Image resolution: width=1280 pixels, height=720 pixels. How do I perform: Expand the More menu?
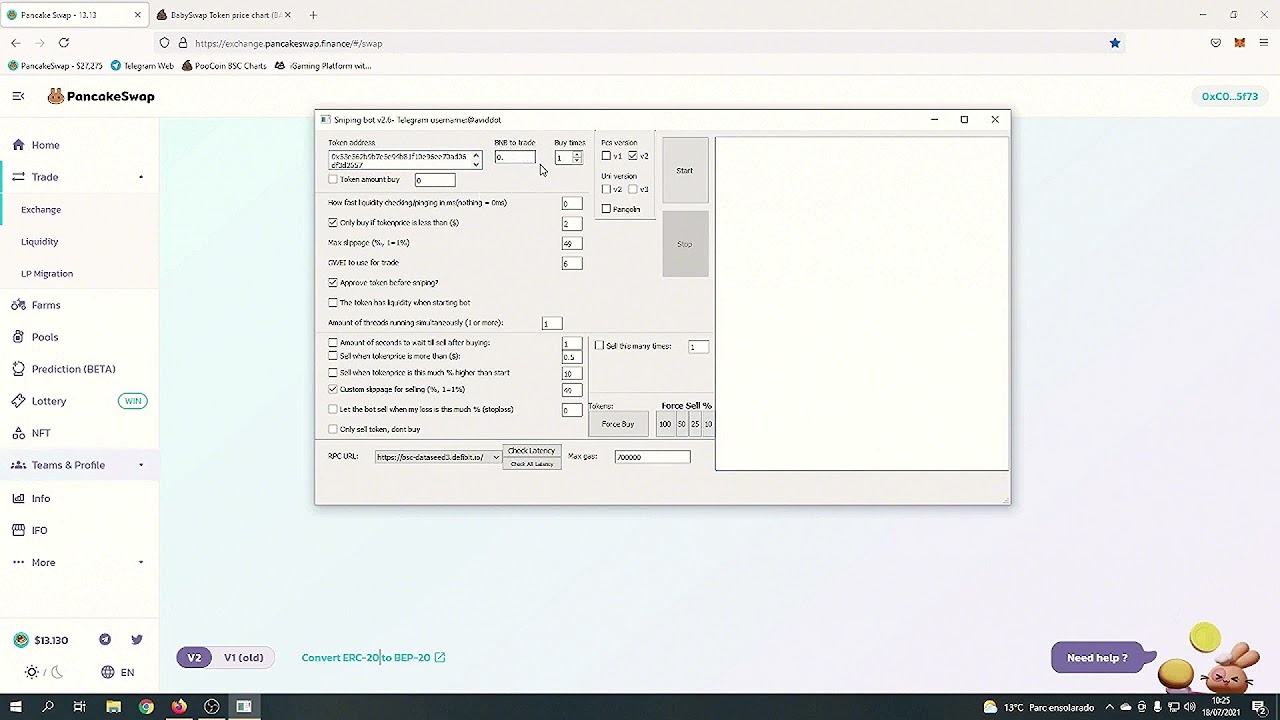coord(141,562)
